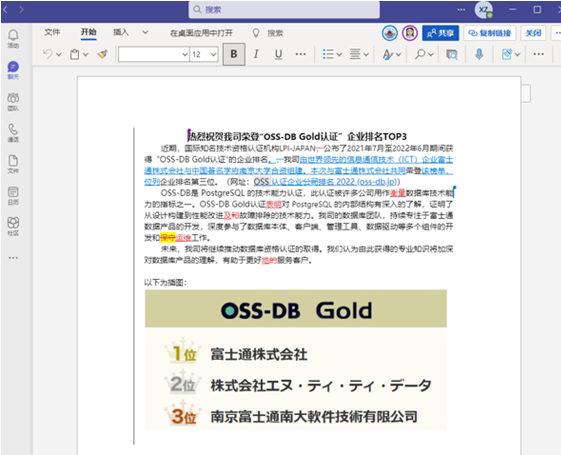Click the ribbon 搜索 search field
This screenshot has height=455, width=561.
[x=275, y=33]
